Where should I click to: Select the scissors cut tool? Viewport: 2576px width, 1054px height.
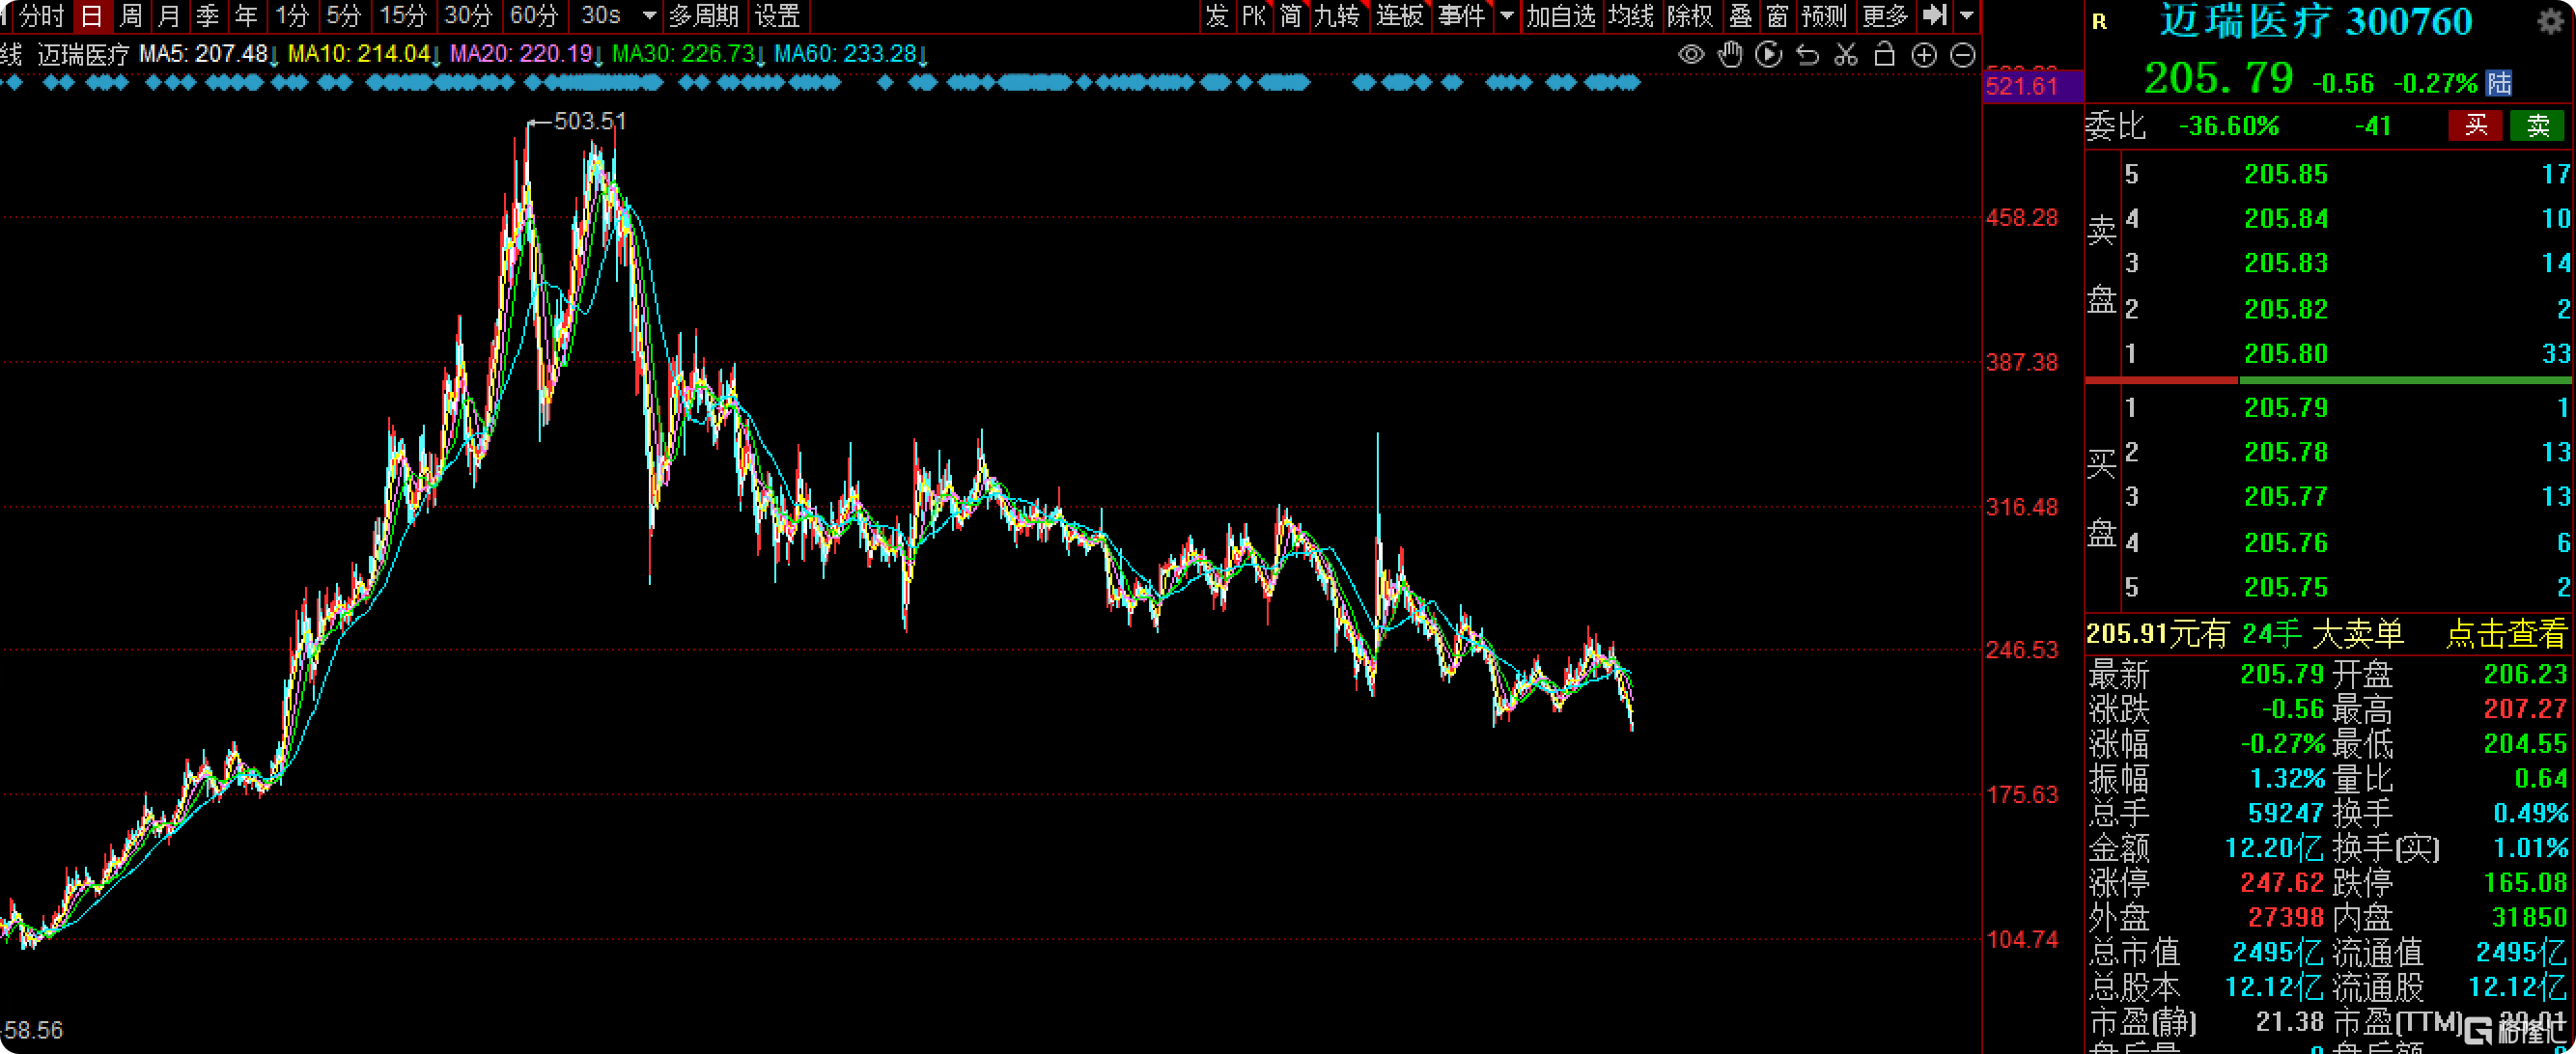[x=1846, y=55]
